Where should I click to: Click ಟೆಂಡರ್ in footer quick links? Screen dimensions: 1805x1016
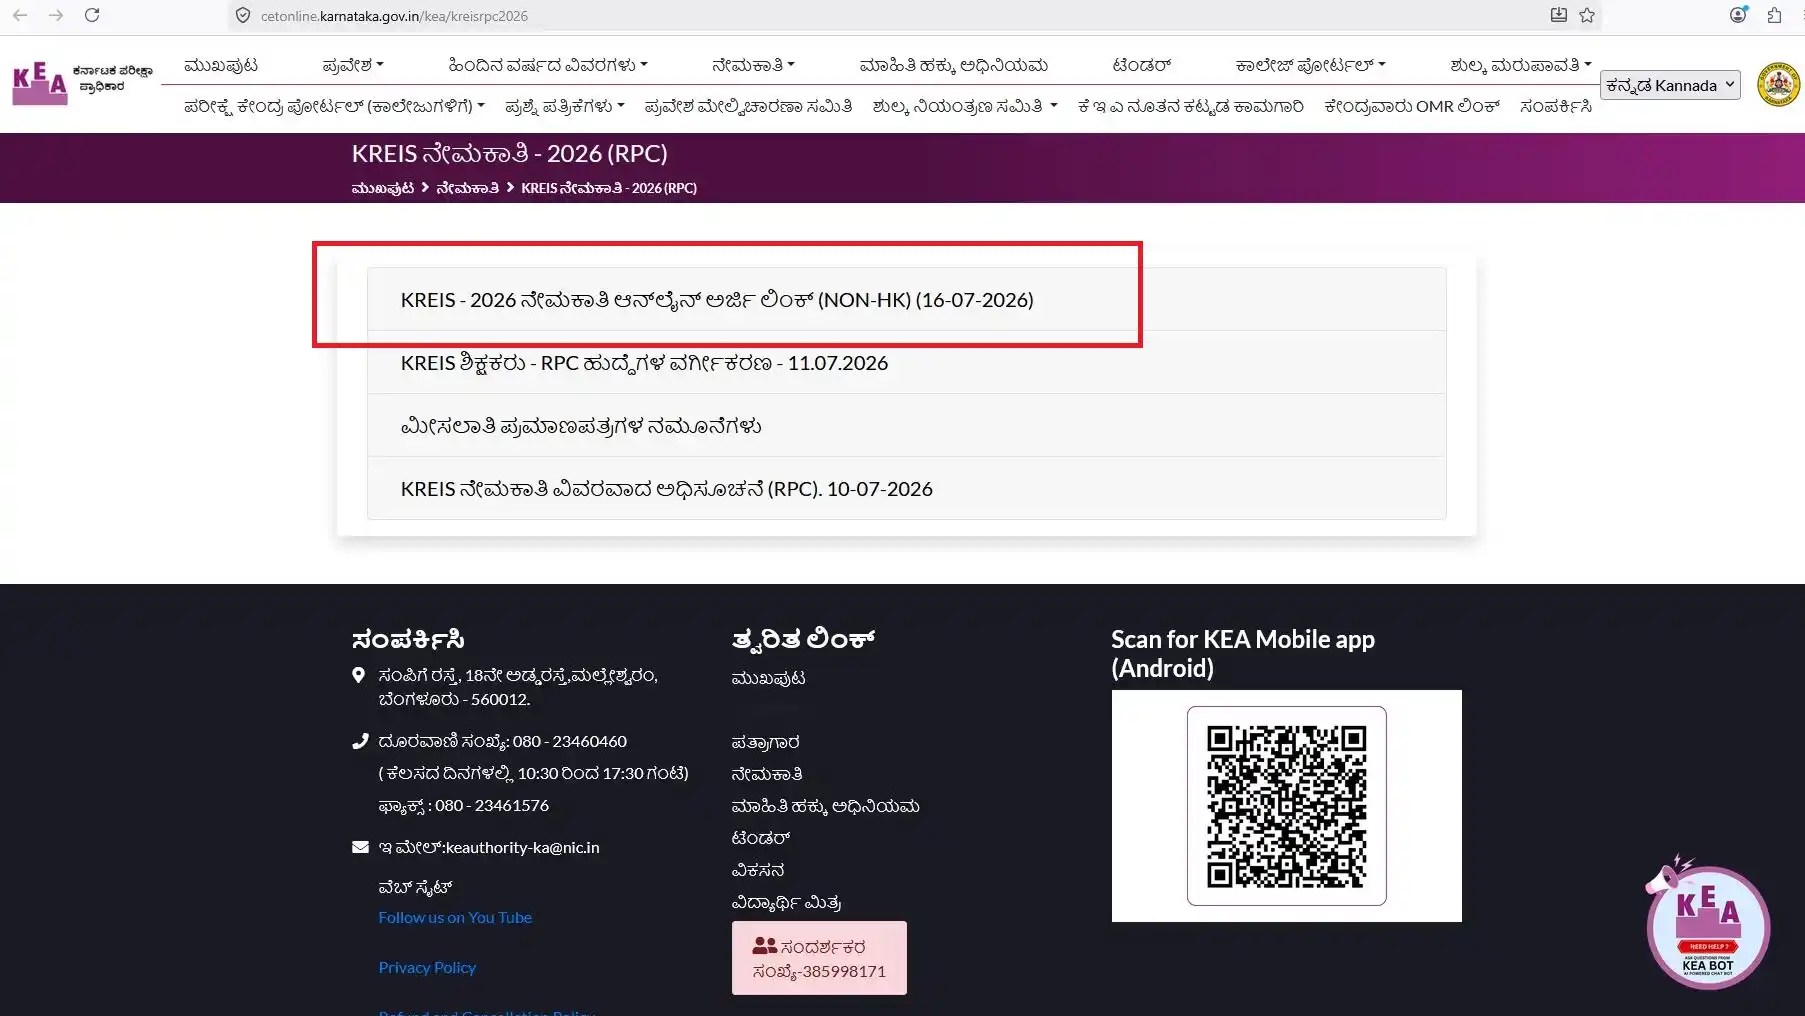pos(761,838)
